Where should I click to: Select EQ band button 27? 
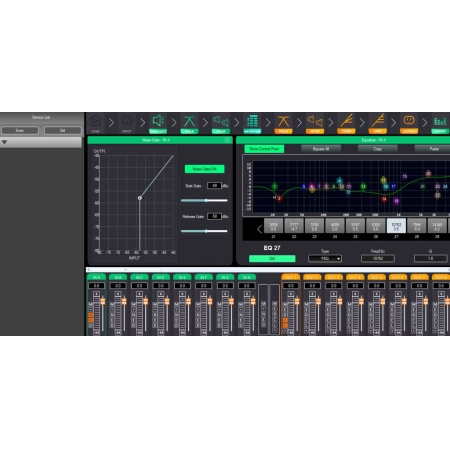coord(396,226)
